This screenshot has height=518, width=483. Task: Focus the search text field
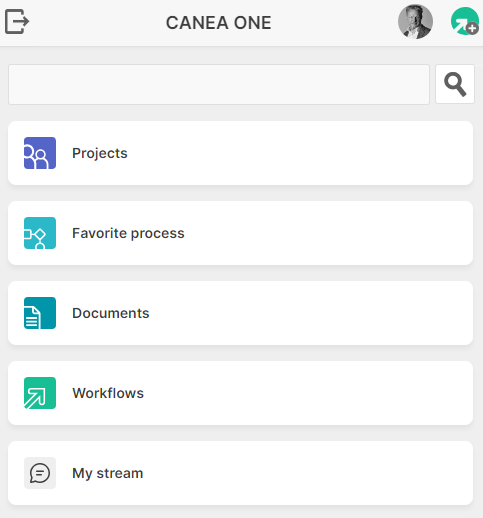click(219, 84)
